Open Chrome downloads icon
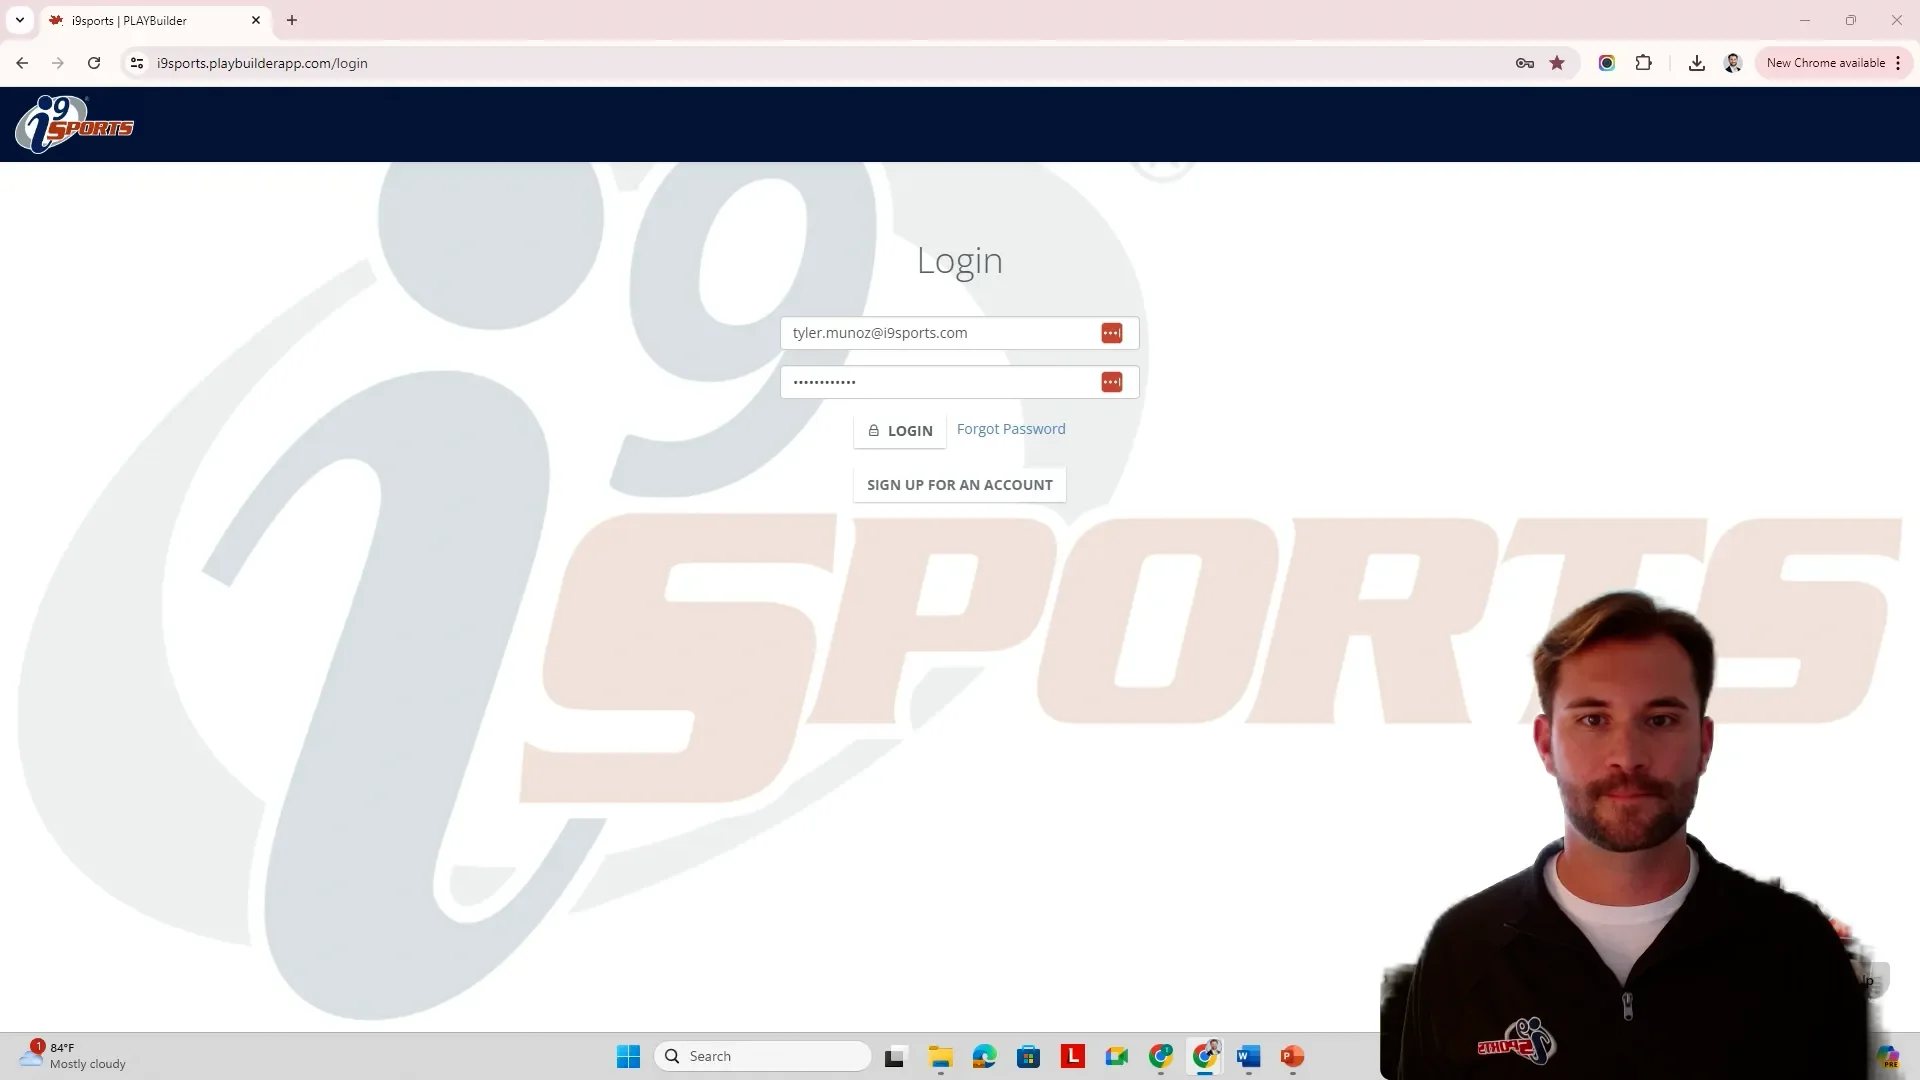 (1696, 63)
